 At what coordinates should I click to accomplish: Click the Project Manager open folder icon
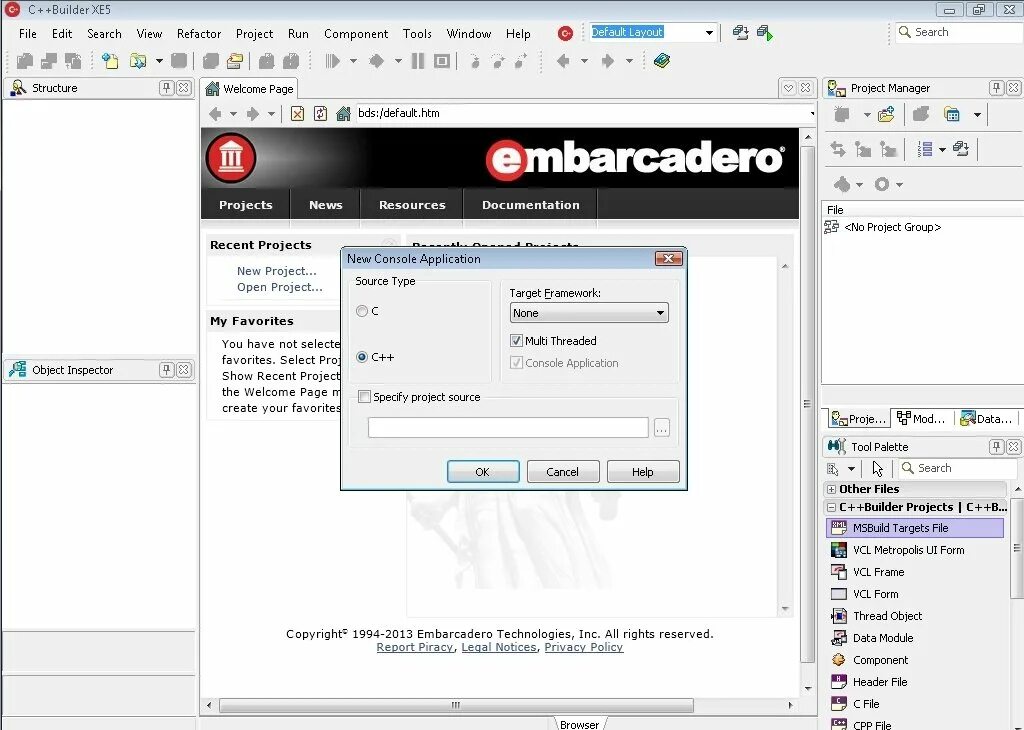point(886,115)
